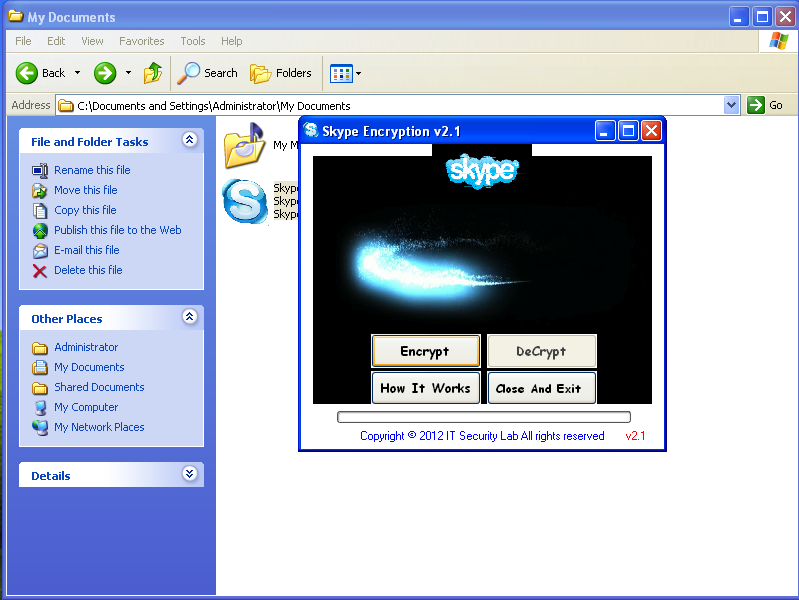
Task: Click E-mail this file link
Action: (87, 250)
